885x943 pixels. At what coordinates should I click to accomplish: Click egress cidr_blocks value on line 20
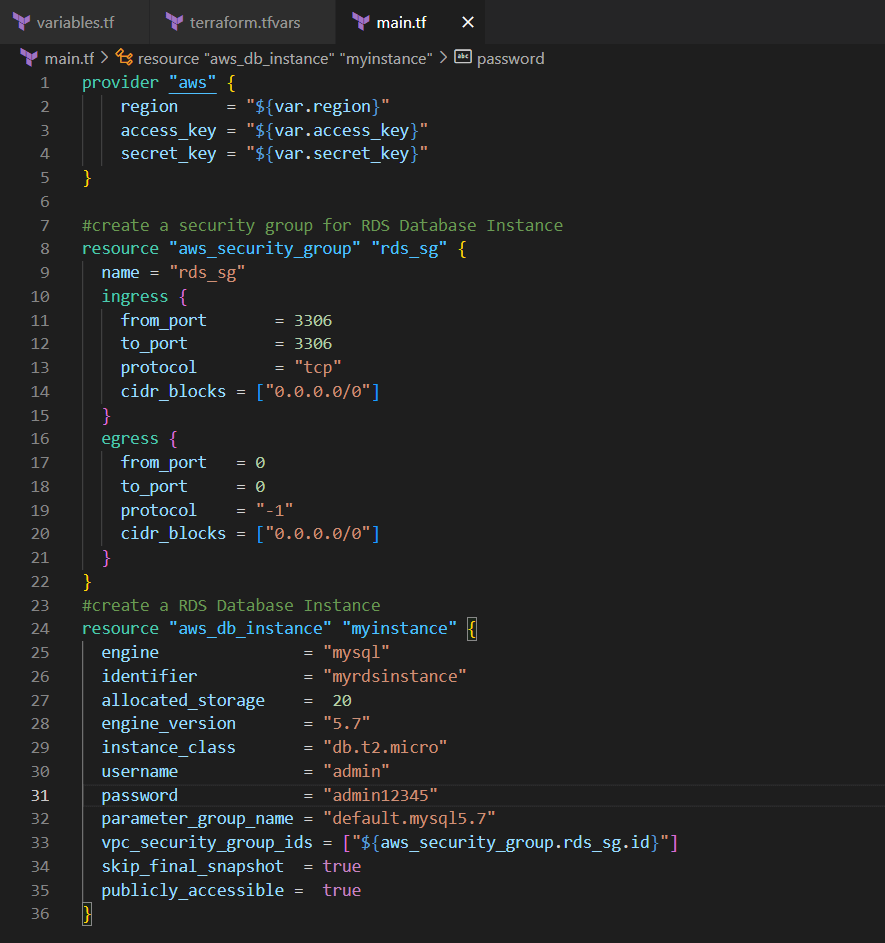coord(317,533)
